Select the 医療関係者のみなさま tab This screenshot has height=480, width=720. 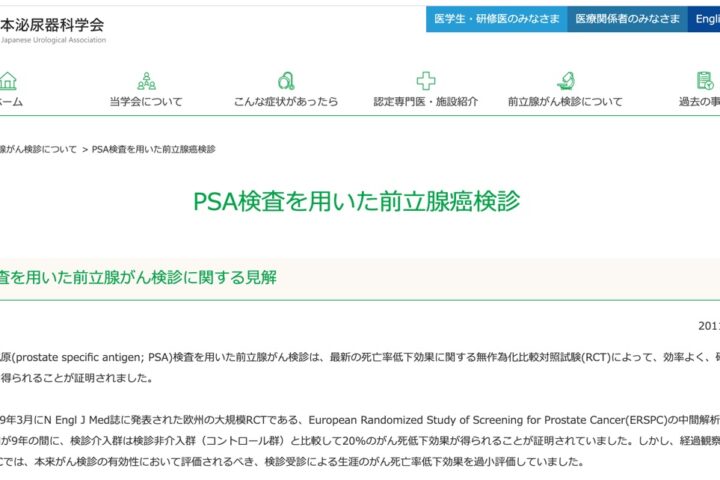click(627, 19)
